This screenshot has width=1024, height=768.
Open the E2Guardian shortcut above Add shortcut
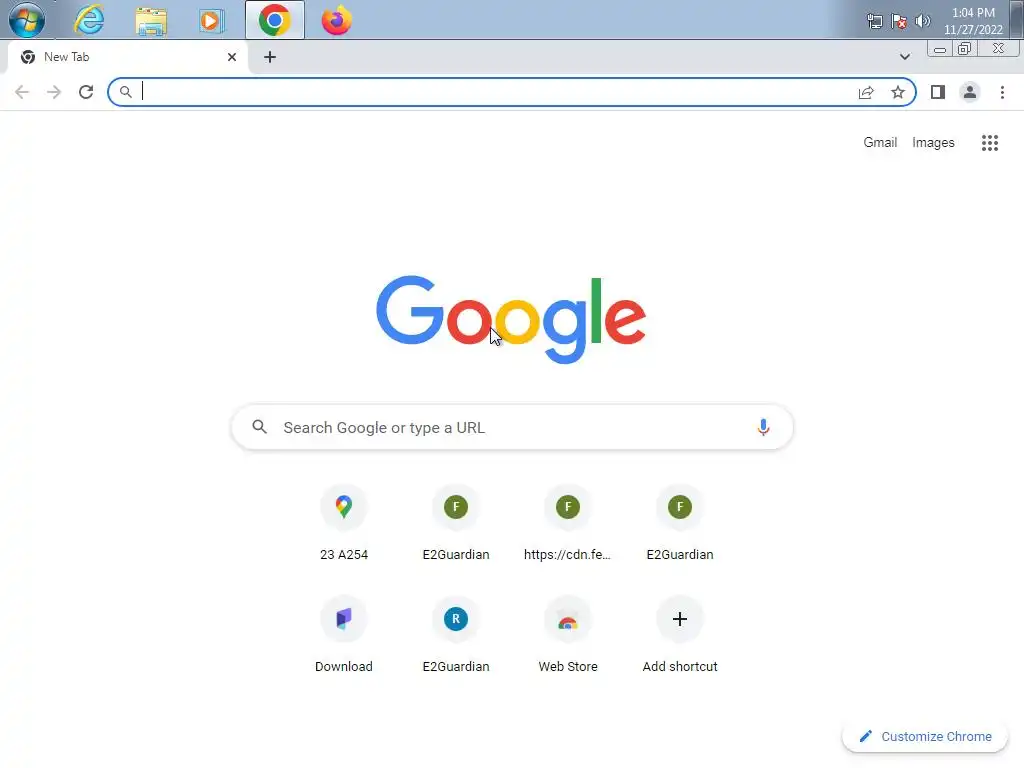point(680,523)
